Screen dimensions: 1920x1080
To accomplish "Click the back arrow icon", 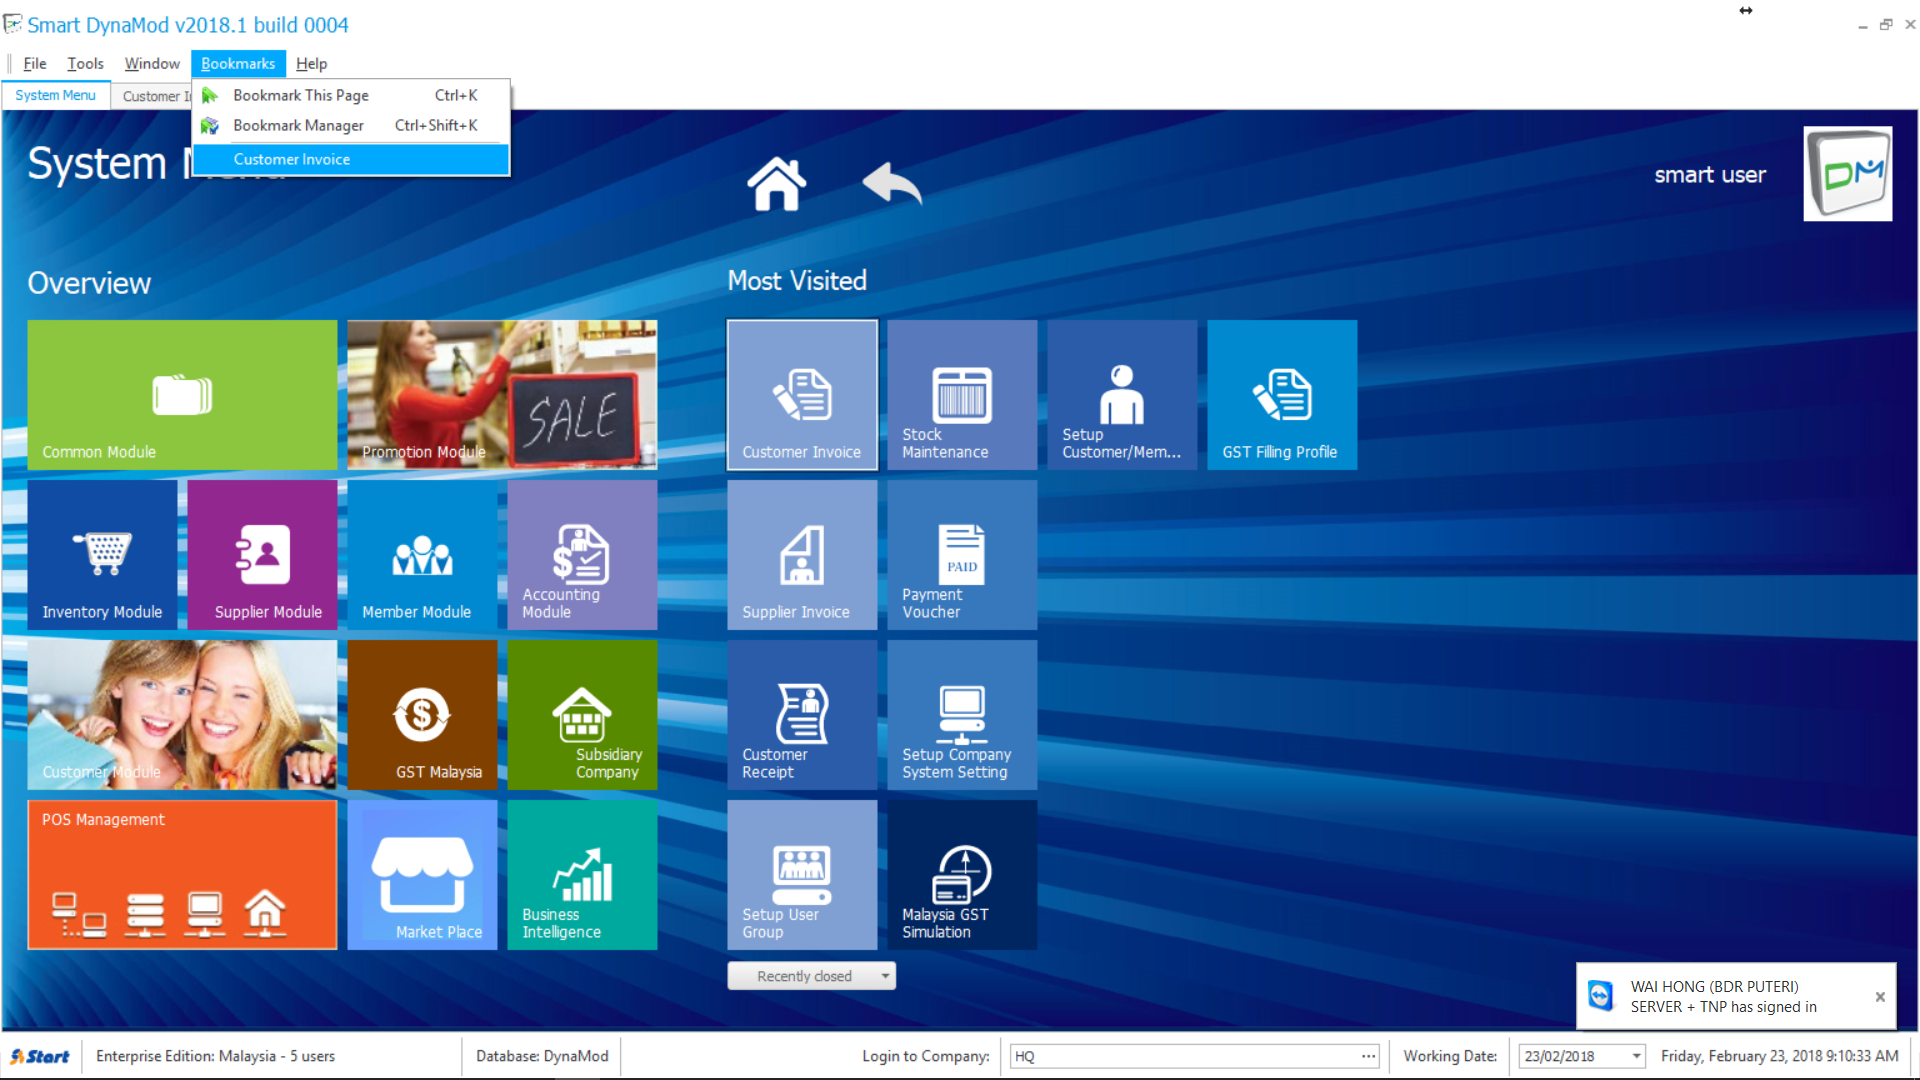I will point(891,184).
